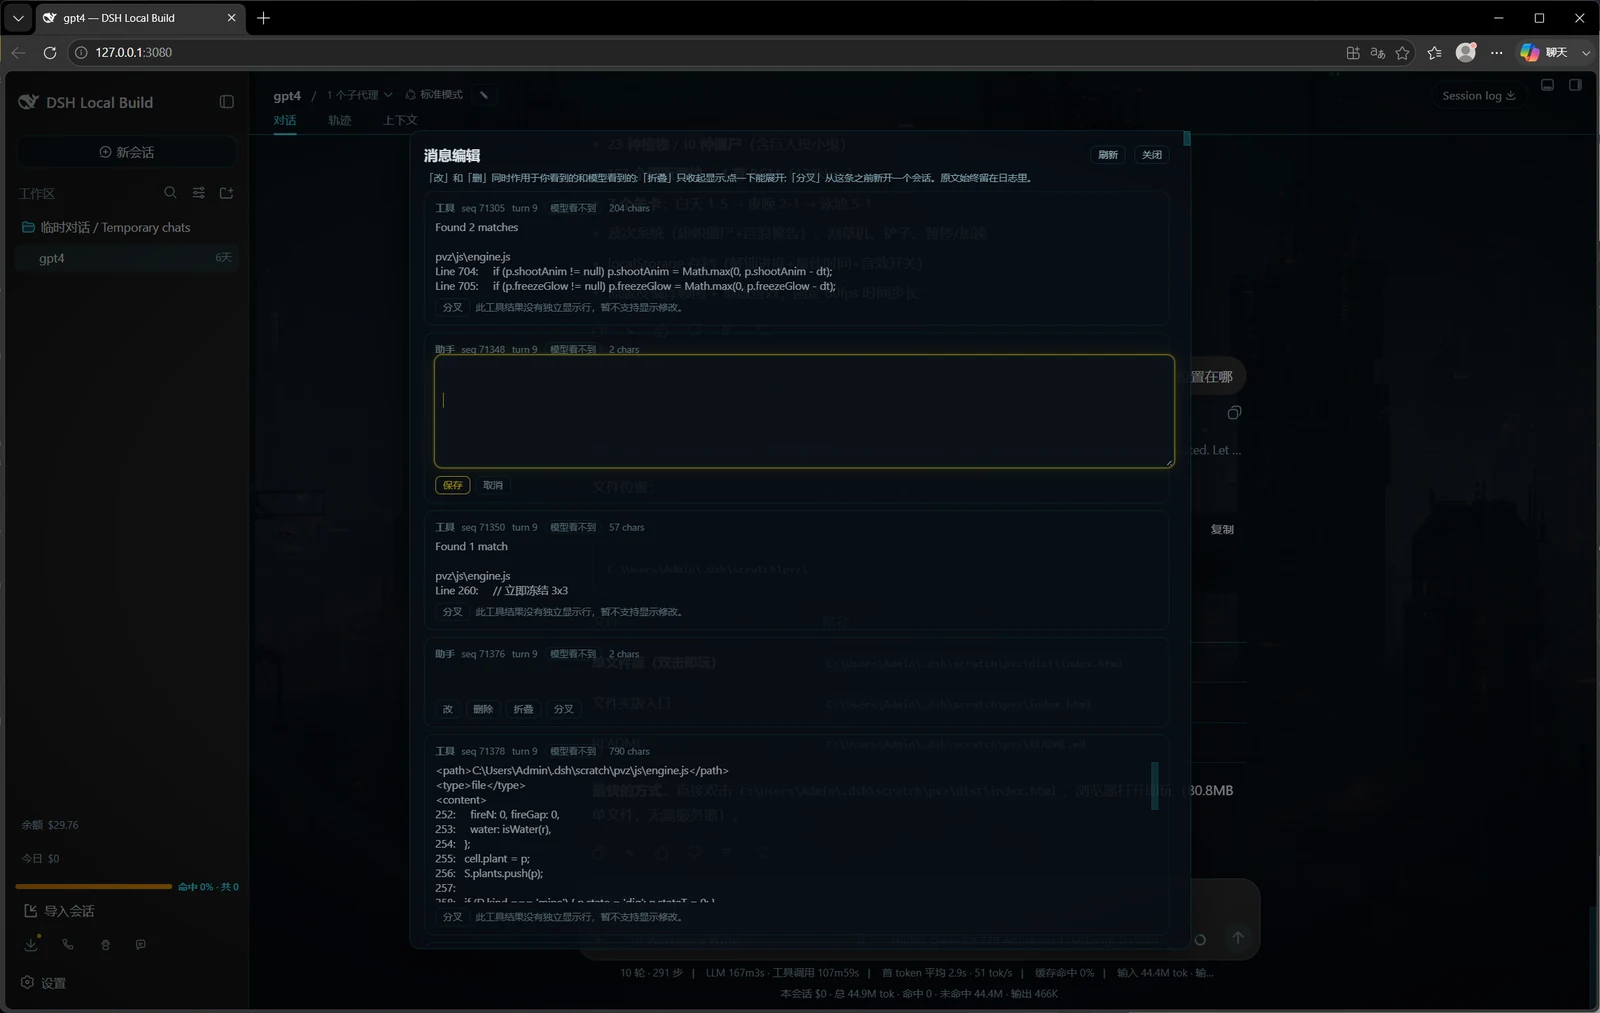Click the 复制 copy button

pos(1222,530)
